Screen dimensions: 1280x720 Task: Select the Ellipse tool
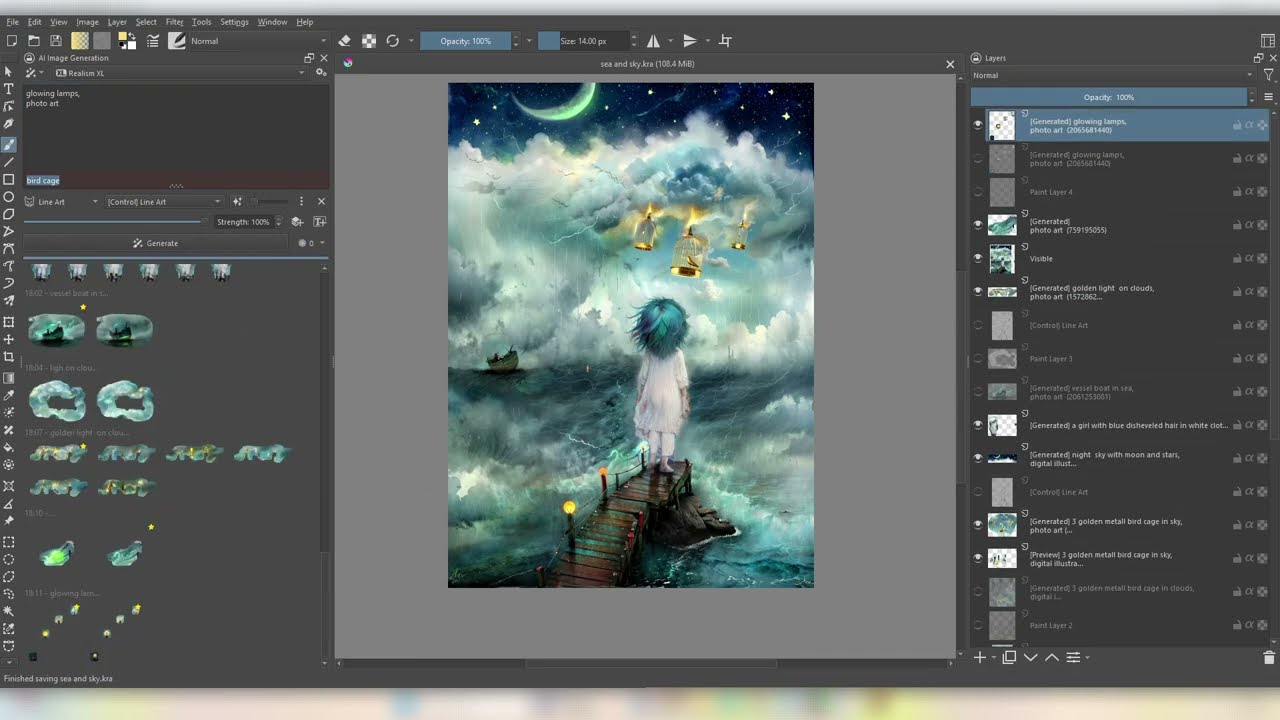9,197
